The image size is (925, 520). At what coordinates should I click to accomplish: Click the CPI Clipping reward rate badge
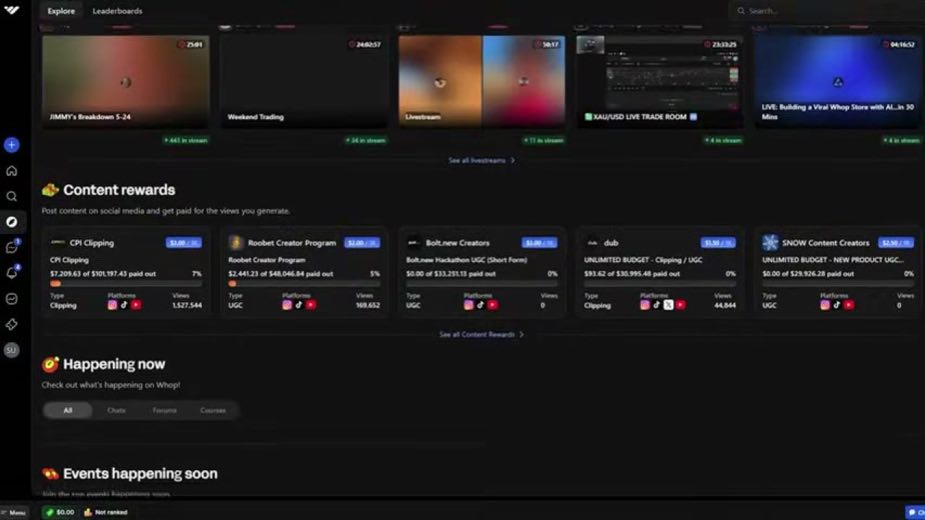point(183,243)
